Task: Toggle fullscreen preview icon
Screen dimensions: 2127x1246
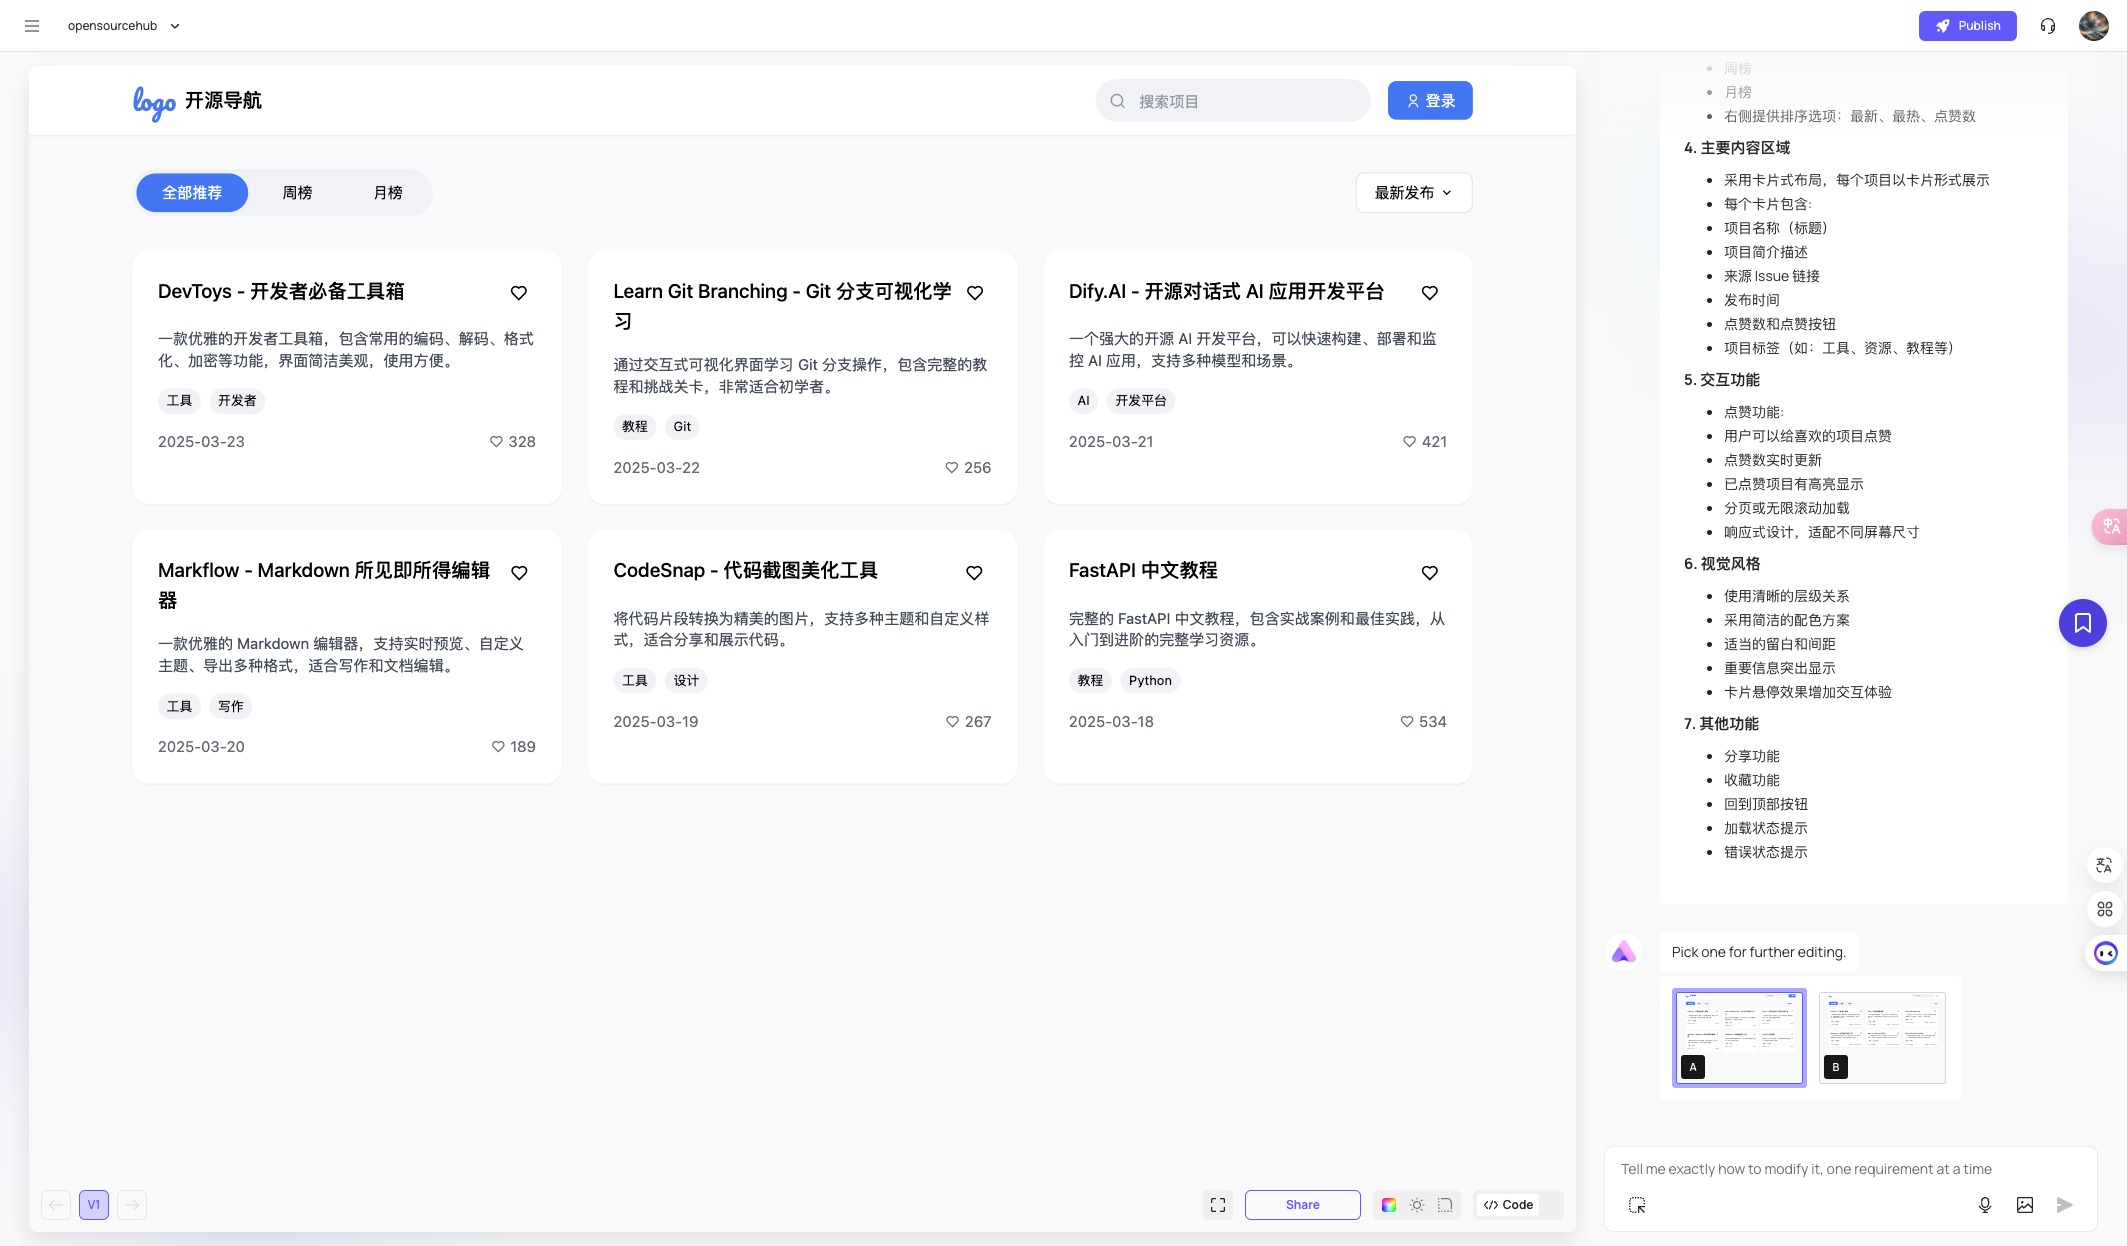Action: click(x=1218, y=1205)
